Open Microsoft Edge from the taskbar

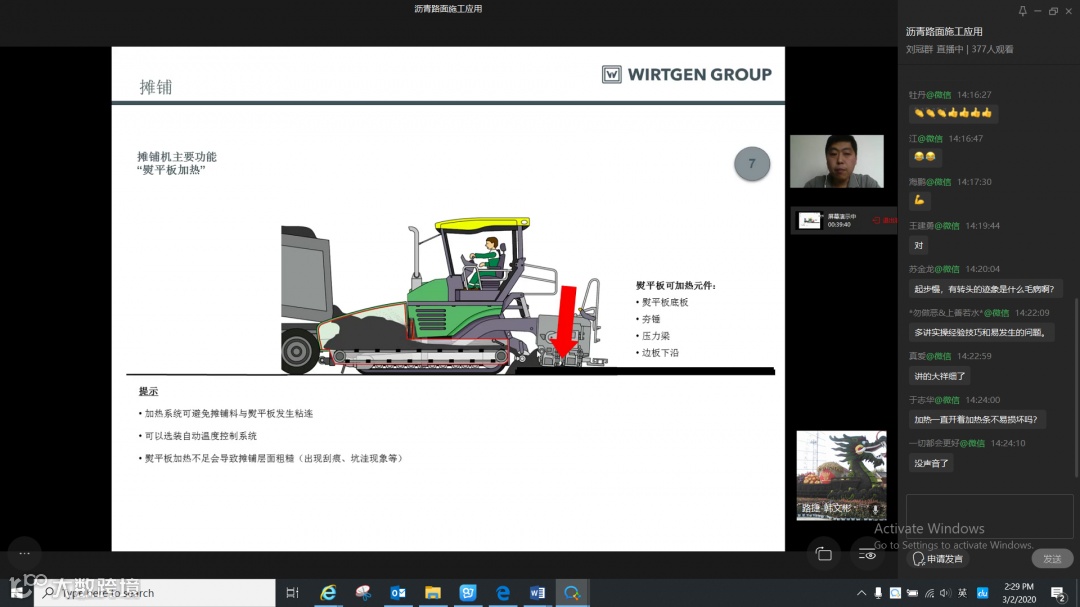(503, 593)
